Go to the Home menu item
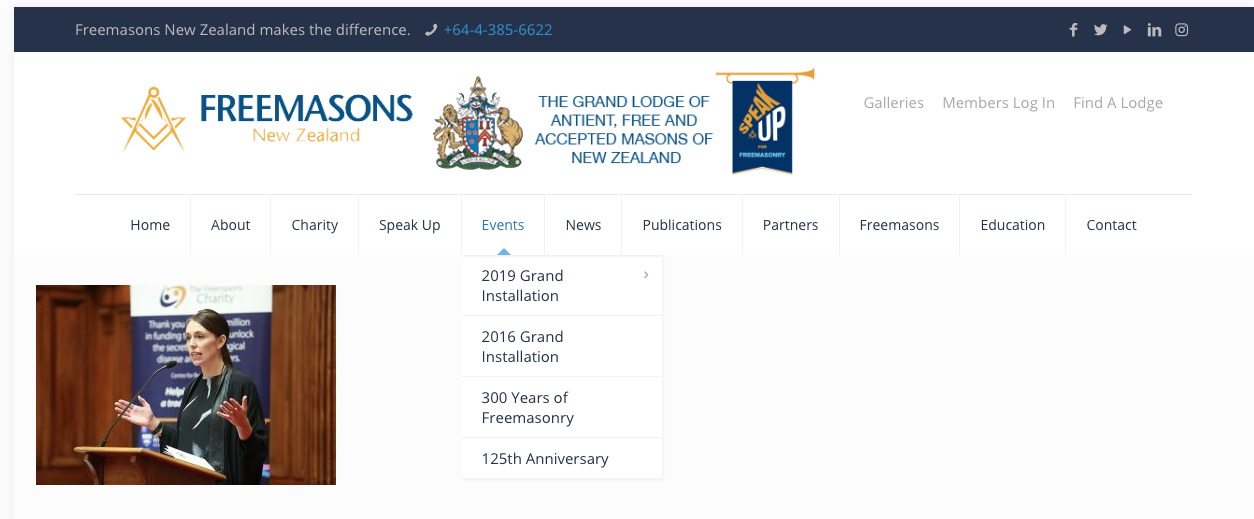The height and width of the screenshot is (519, 1254). pyautogui.click(x=150, y=225)
